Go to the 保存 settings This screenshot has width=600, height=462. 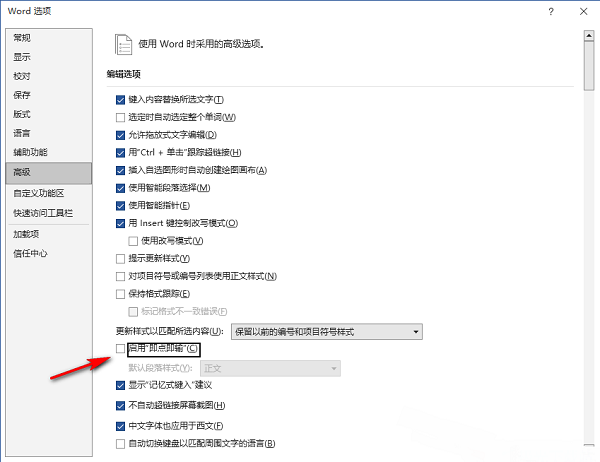tap(49, 95)
